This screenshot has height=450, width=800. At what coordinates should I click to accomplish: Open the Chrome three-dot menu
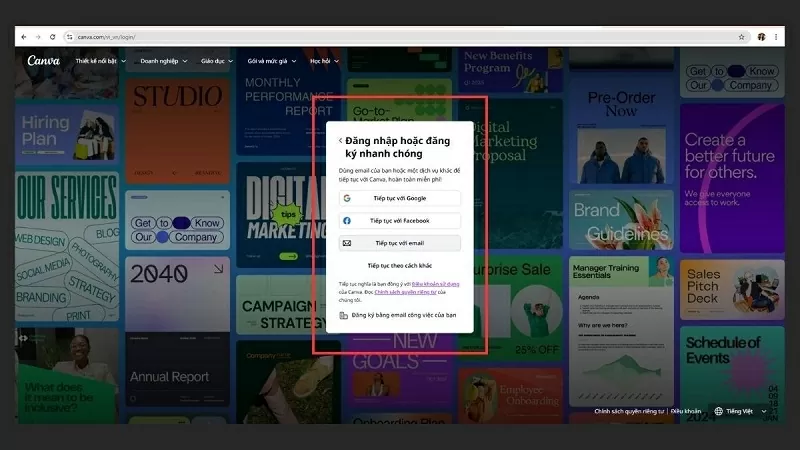[x=776, y=37]
